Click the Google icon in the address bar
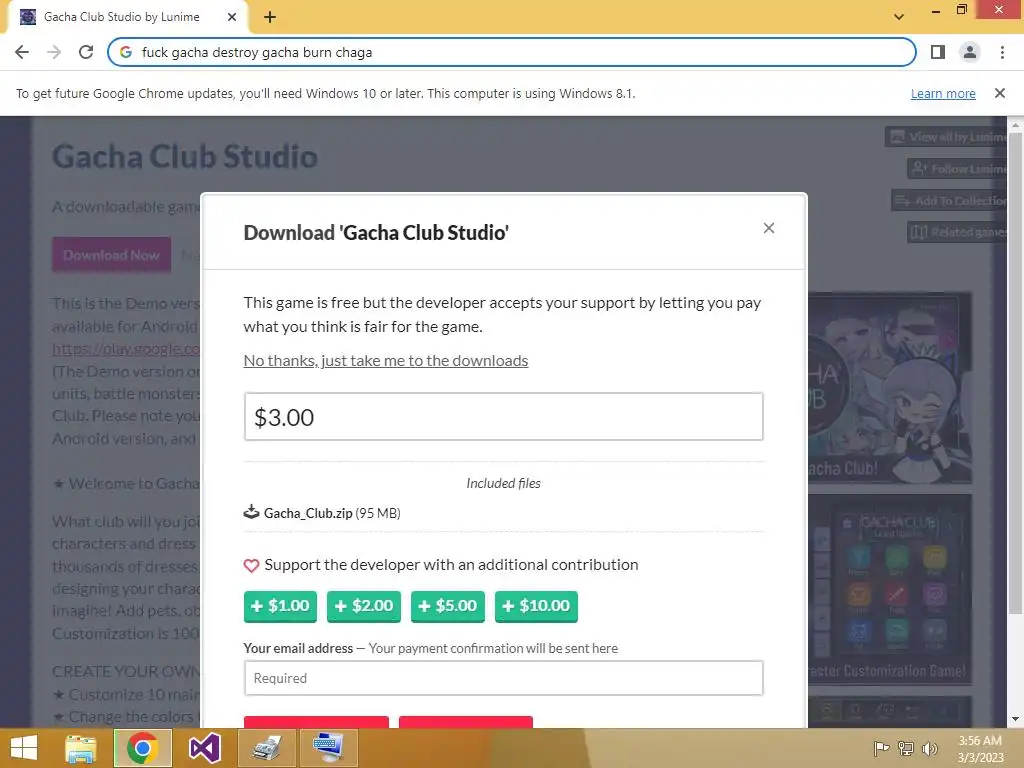The width and height of the screenshot is (1024, 768). tap(126, 52)
